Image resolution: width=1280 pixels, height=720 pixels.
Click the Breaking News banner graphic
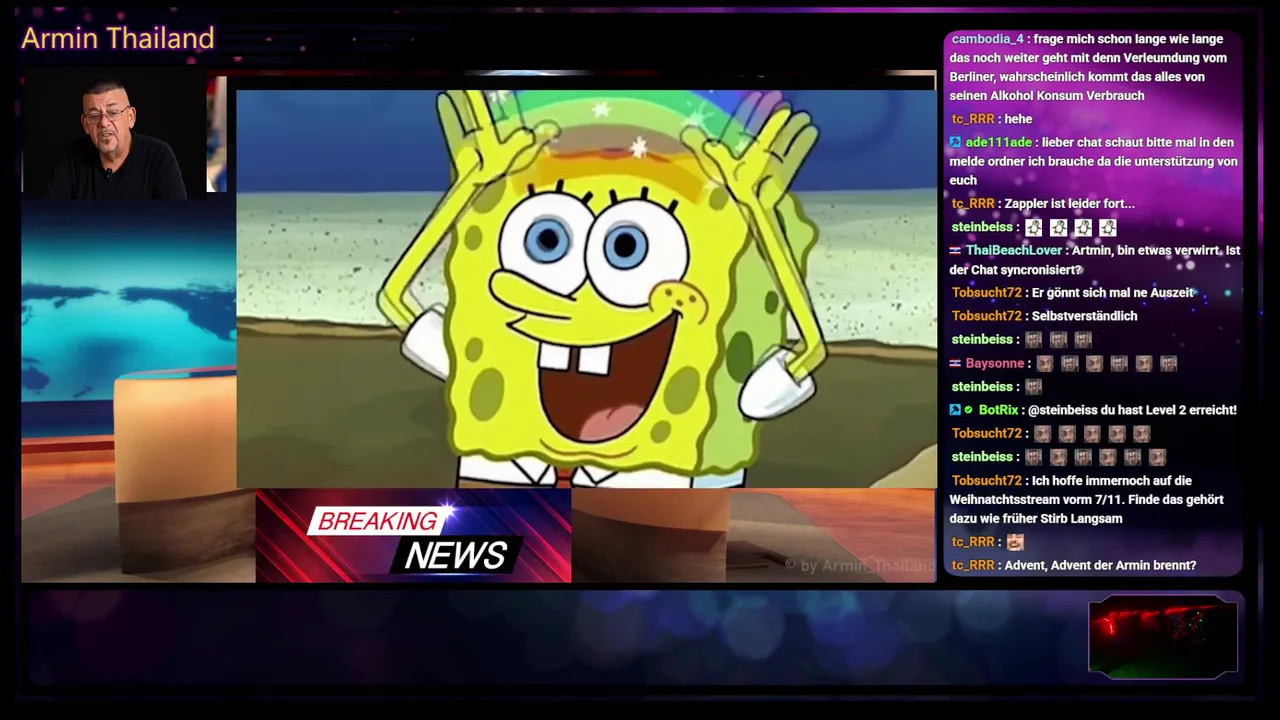click(413, 536)
